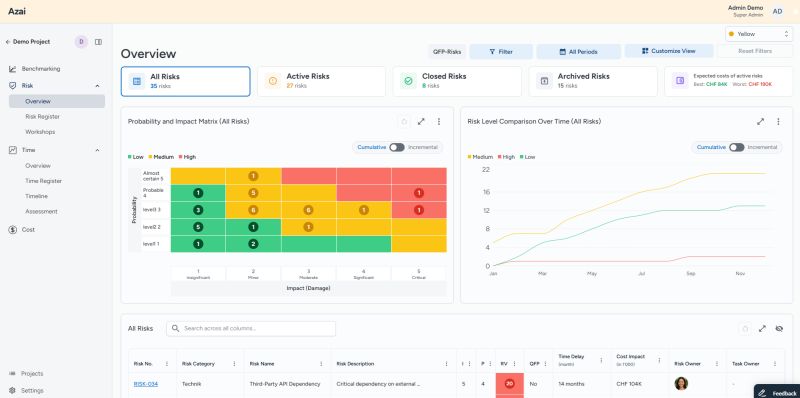
Task: Toggle column visibility eye icon in All Risks
Action: [779, 329]
